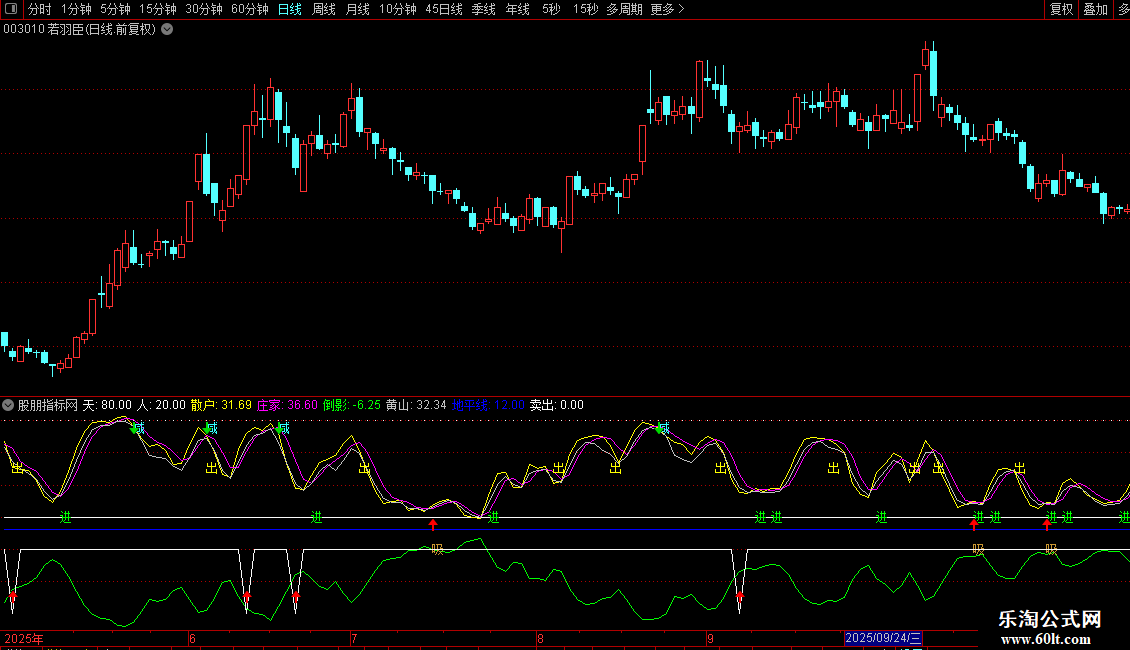The width and height of the screenshot is (1130, 650).
Task: Toggle the 日线 daily period
Action: (x=289, y=10)
